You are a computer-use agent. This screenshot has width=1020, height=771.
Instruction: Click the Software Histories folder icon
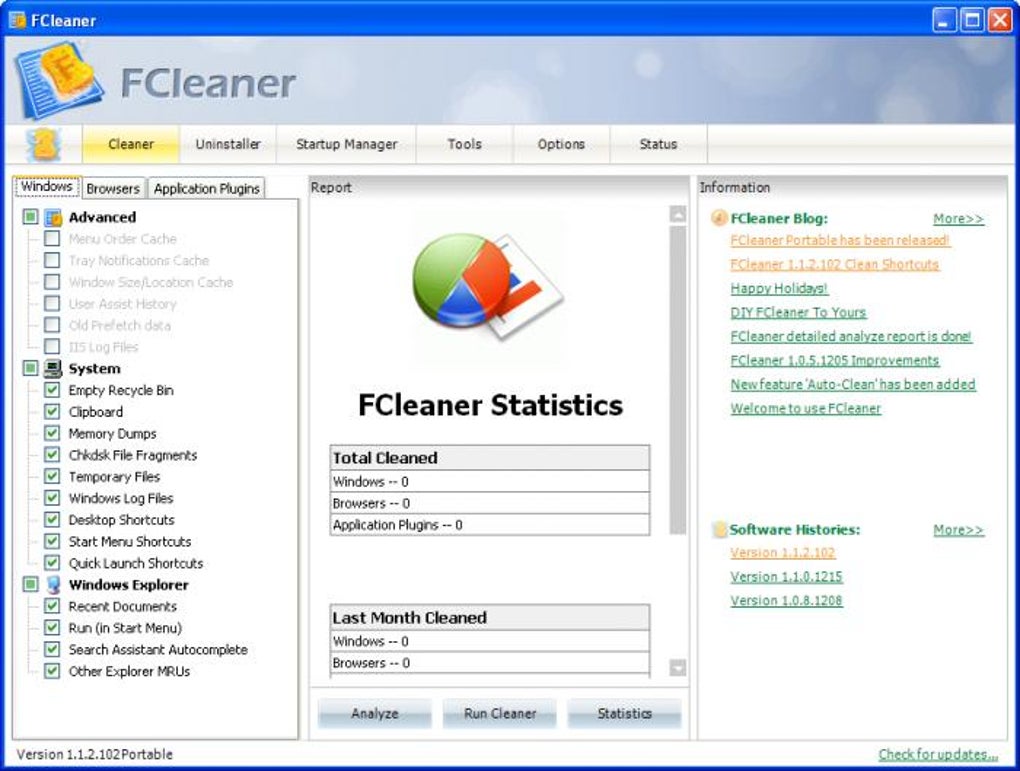click(719, 530)
